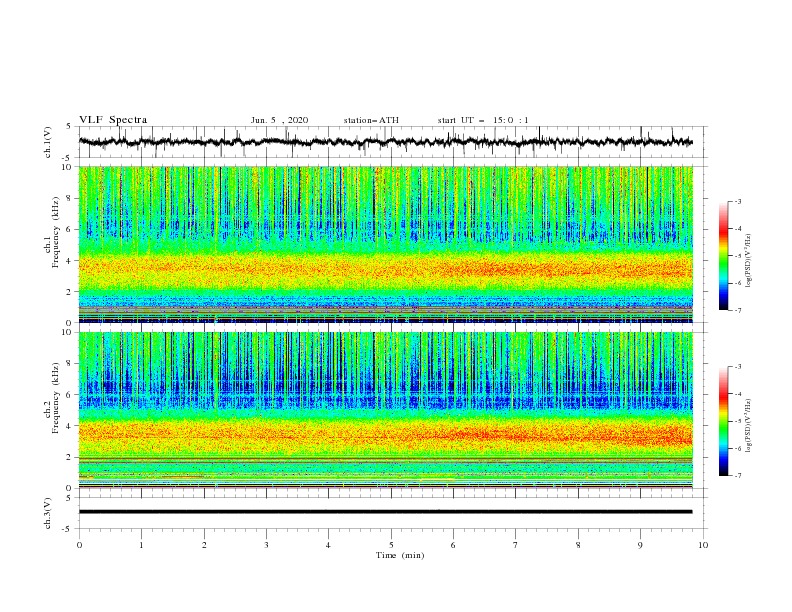Click the time axis tick label "9"
The image size is (792, 612).
(640, 545)
